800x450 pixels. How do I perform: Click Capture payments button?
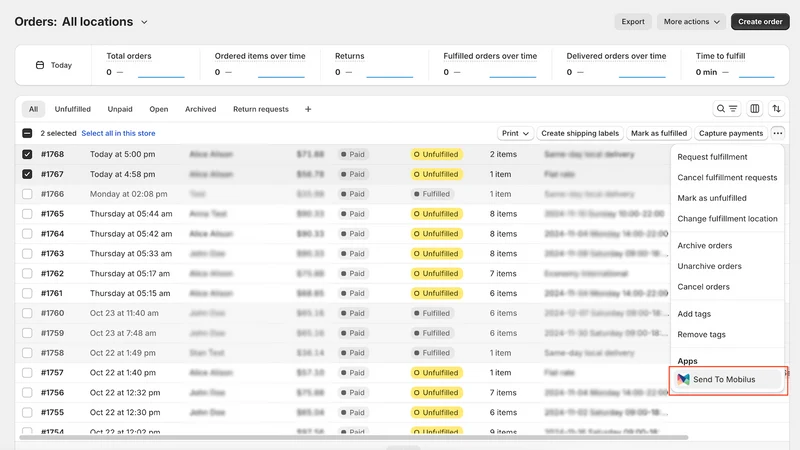731,133
